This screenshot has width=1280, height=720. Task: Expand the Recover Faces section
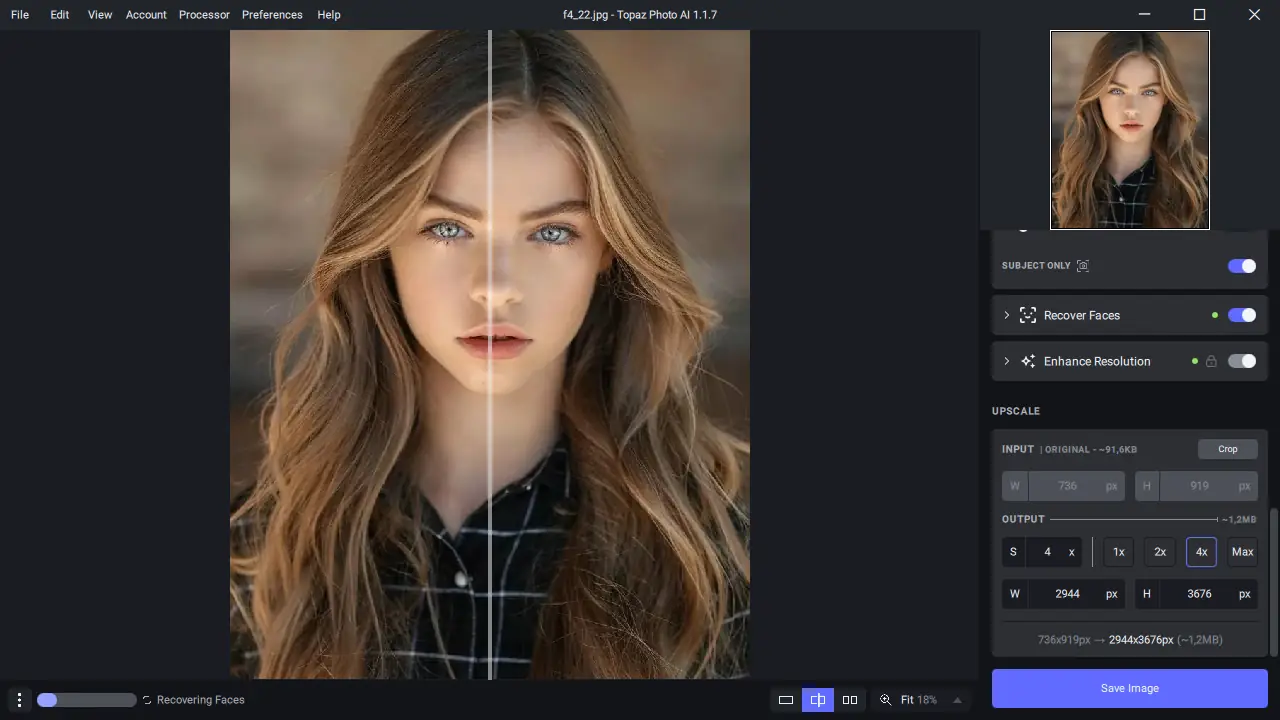pos(1007,315)
